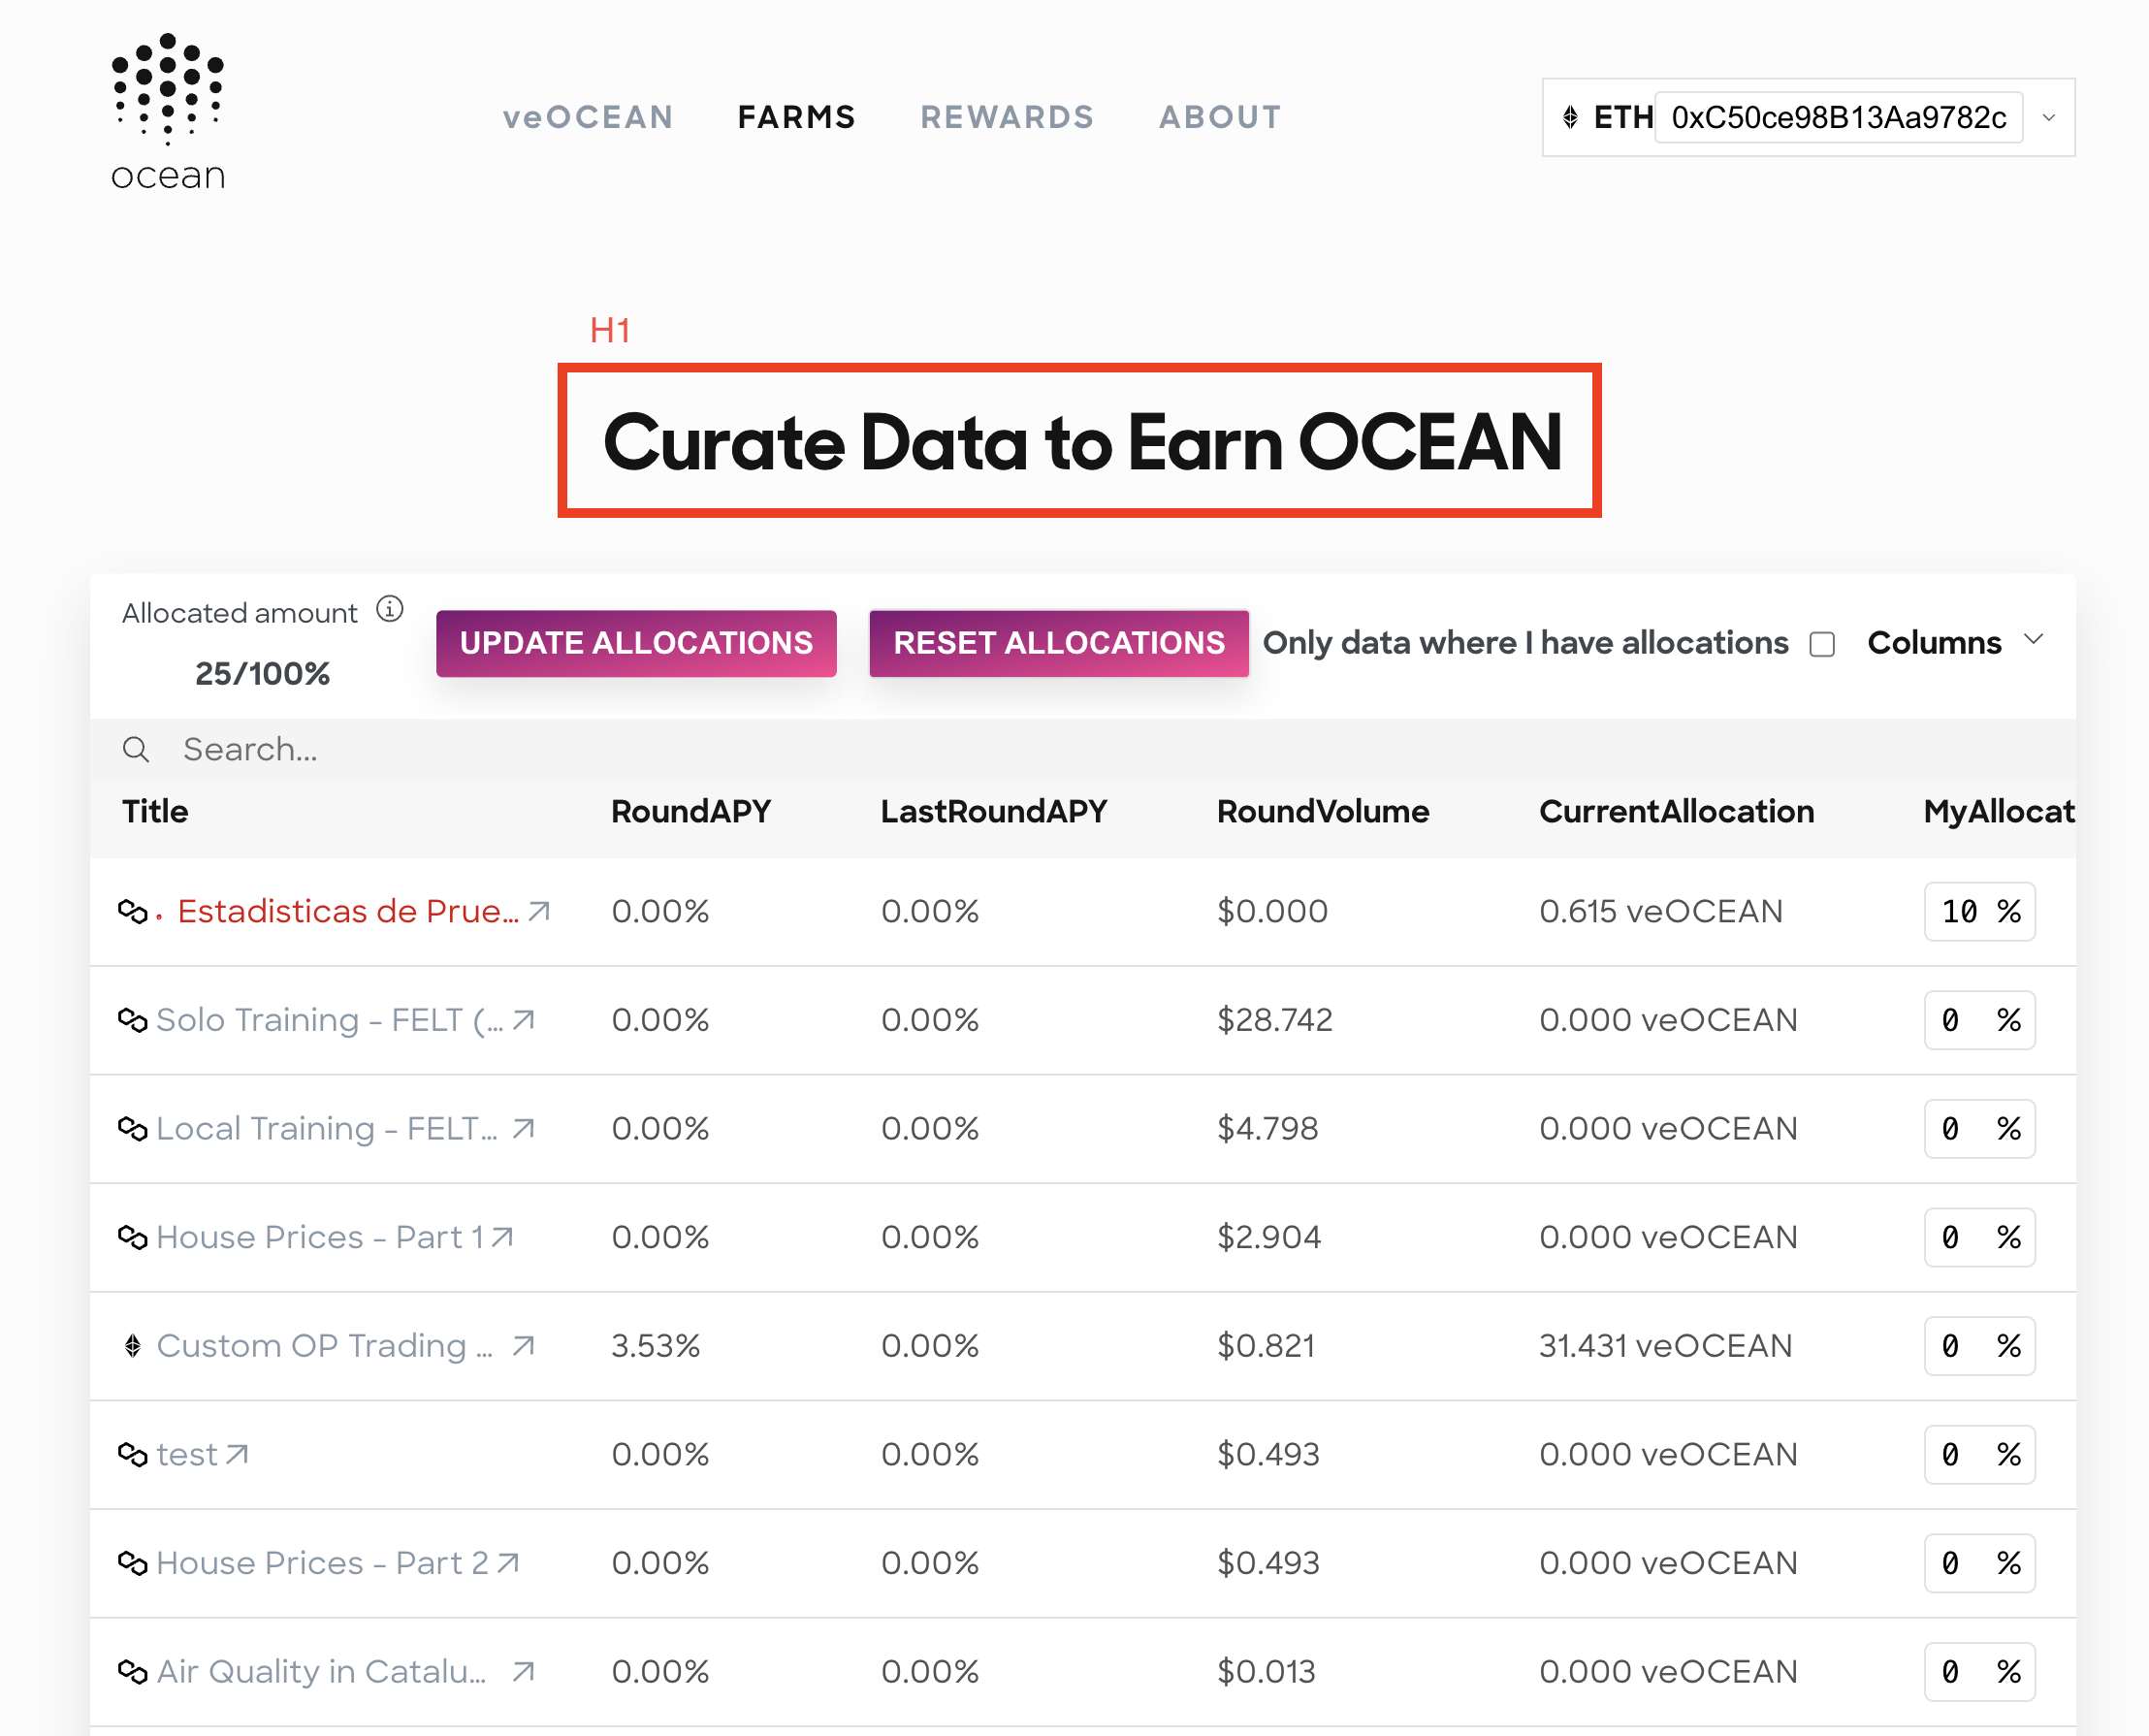Viewport: 2149px width, 1736px height.
Task: Click the ETH network icon in wallet box
Action: click(x=1570, y=118)
